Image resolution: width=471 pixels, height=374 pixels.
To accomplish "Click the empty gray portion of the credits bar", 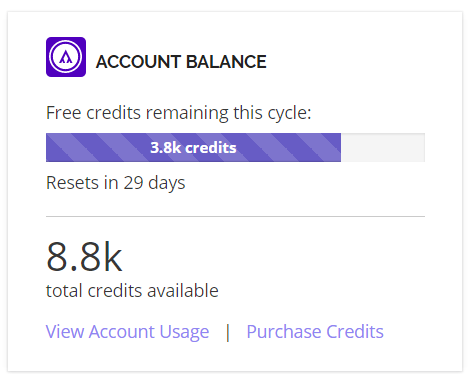I will pos(383,148).
